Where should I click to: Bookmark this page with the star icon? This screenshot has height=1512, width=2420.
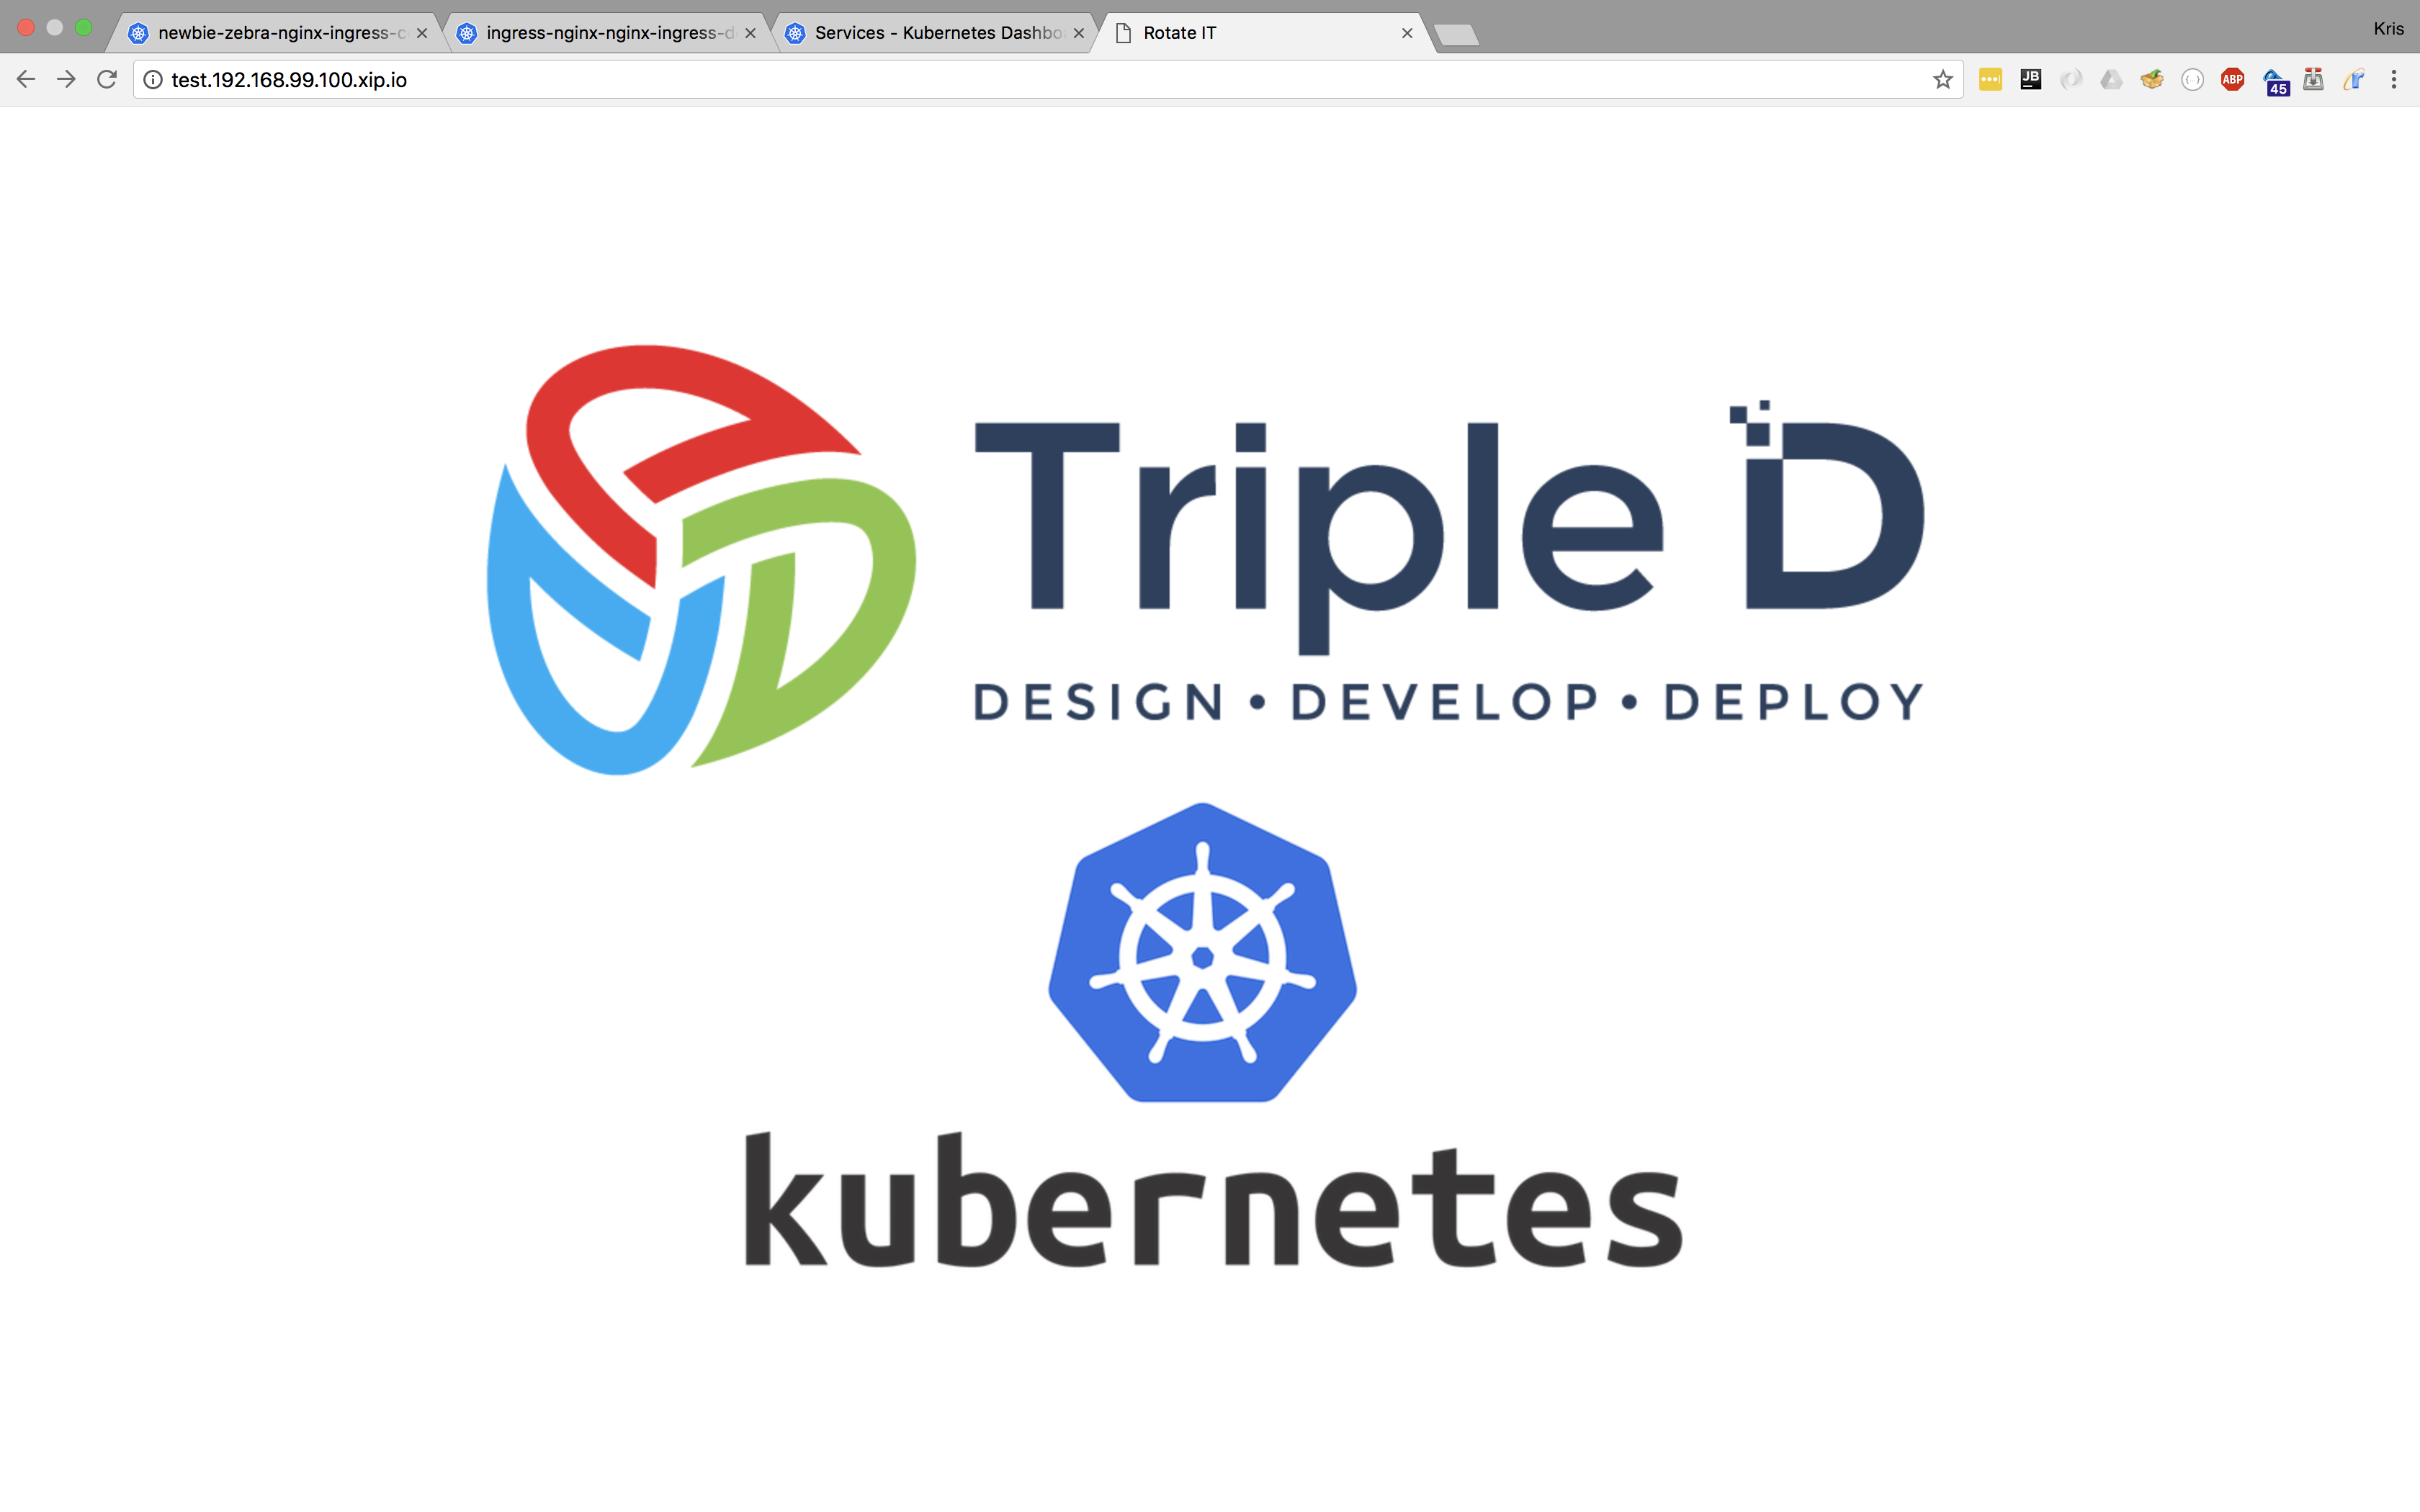coord(1942,79)
